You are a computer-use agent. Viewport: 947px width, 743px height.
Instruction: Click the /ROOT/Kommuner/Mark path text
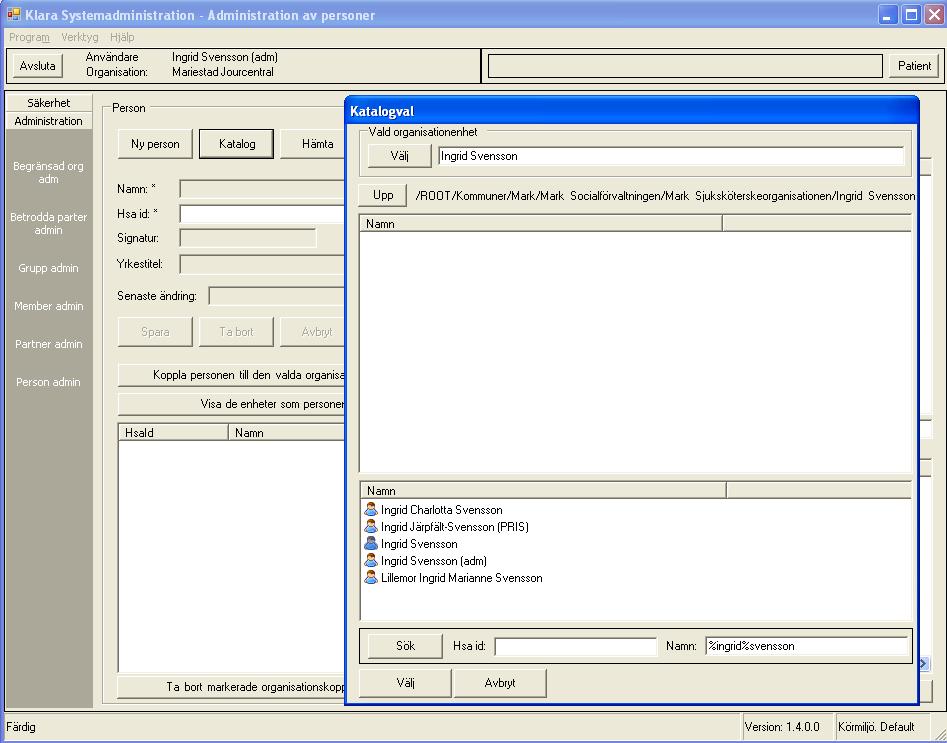[x=665, y=196]
